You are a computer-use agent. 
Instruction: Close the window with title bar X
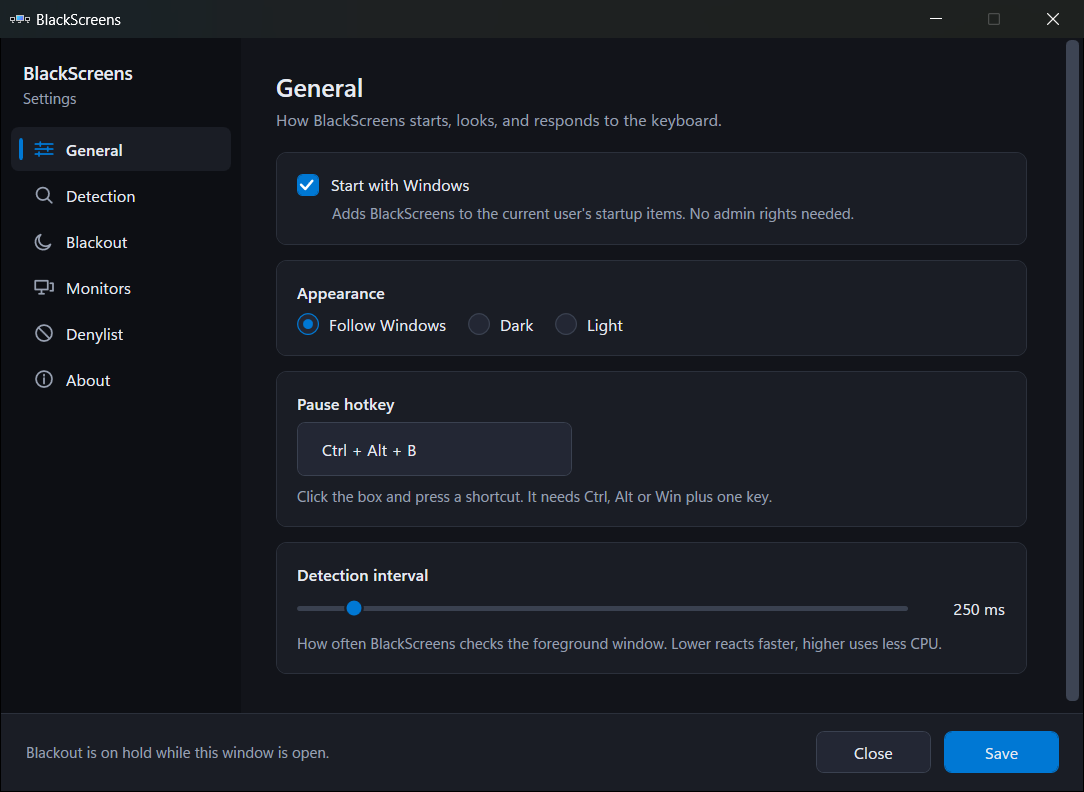click(x=1053, y=19)
